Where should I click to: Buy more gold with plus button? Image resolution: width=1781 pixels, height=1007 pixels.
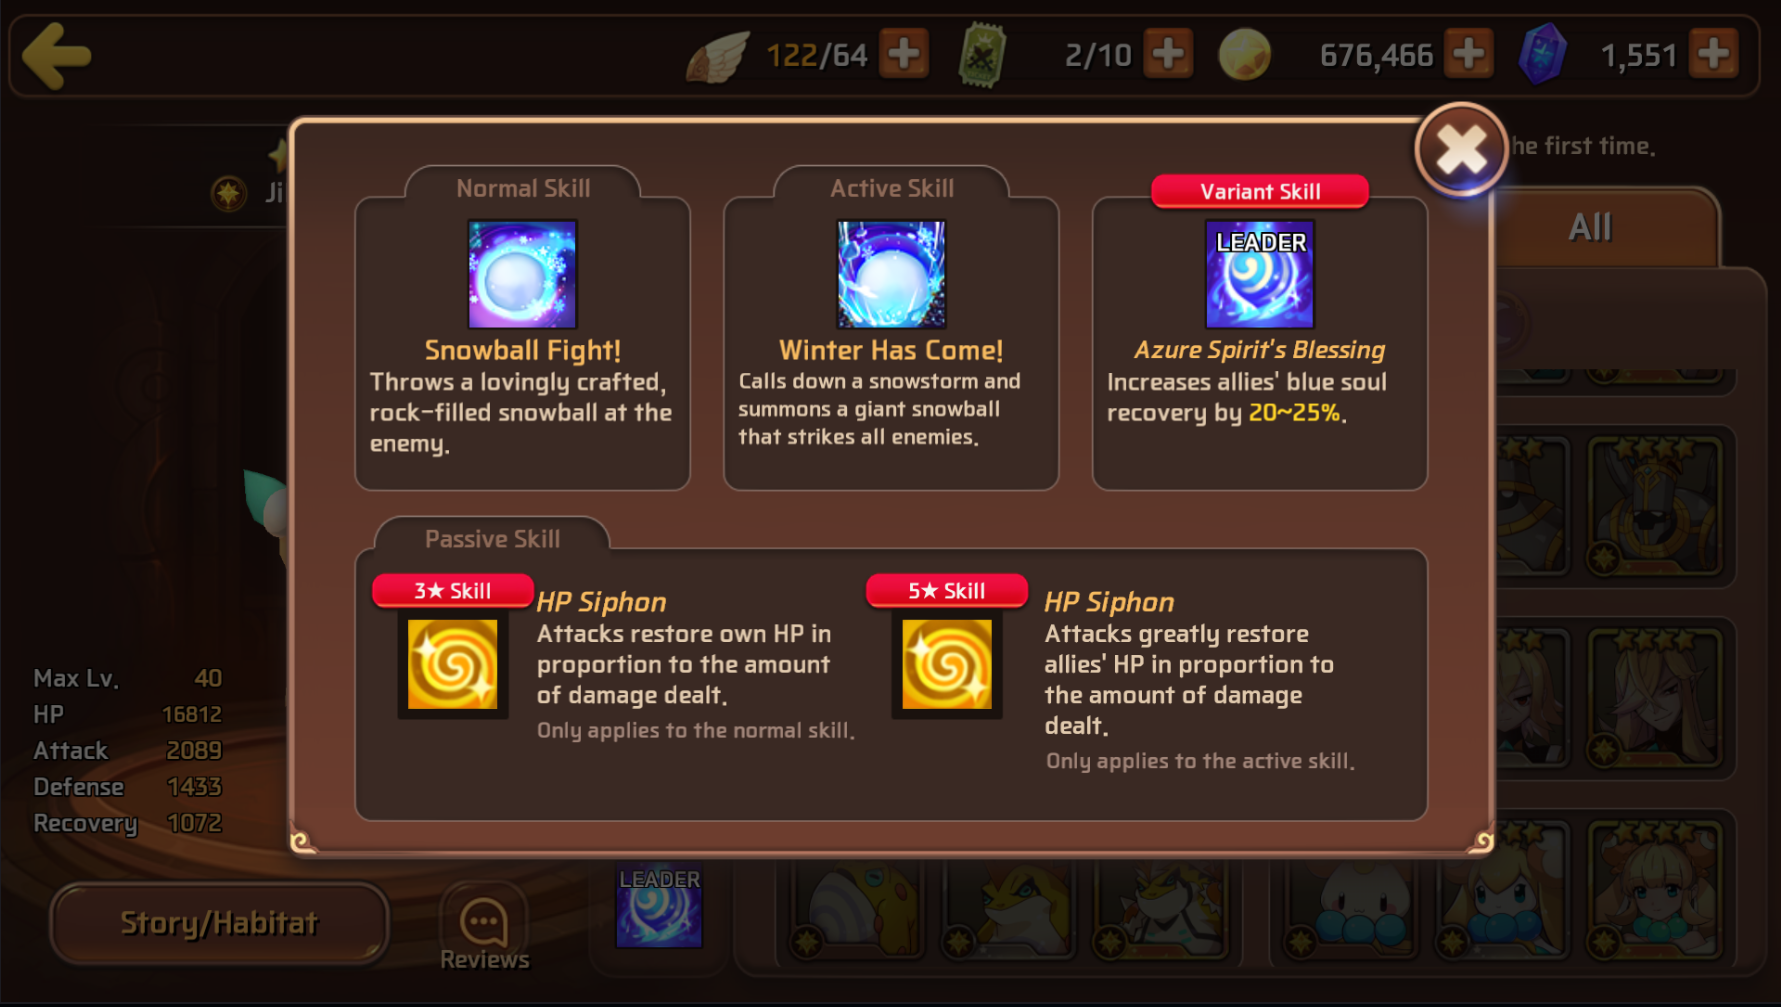pyautogui.click(x=1468, y=54)
